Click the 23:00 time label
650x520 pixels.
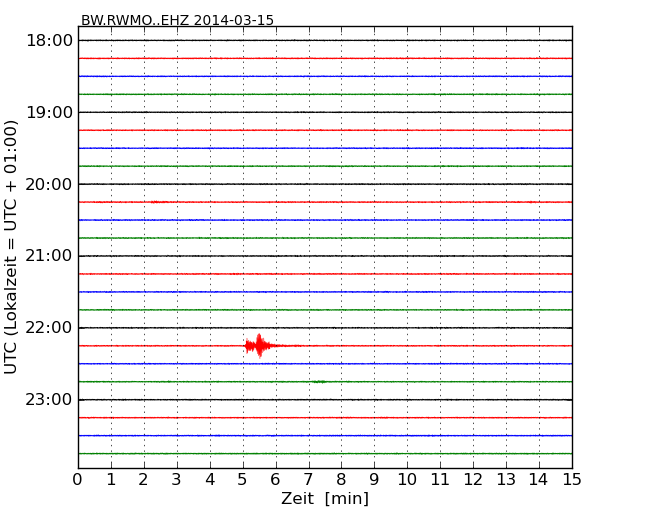[49, 399]
